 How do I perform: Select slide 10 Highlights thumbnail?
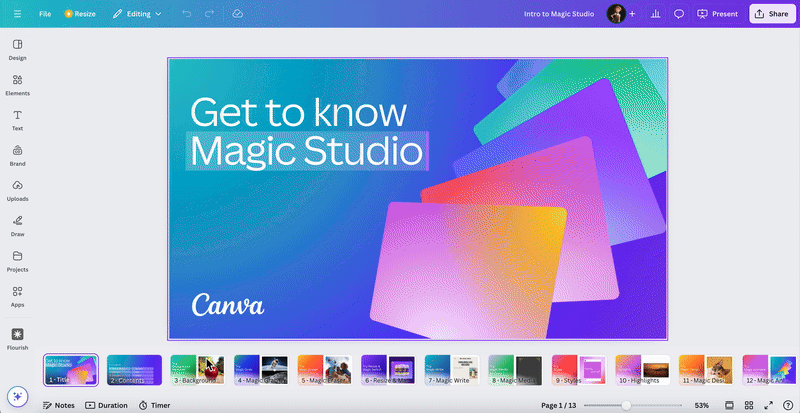point(643,370)
